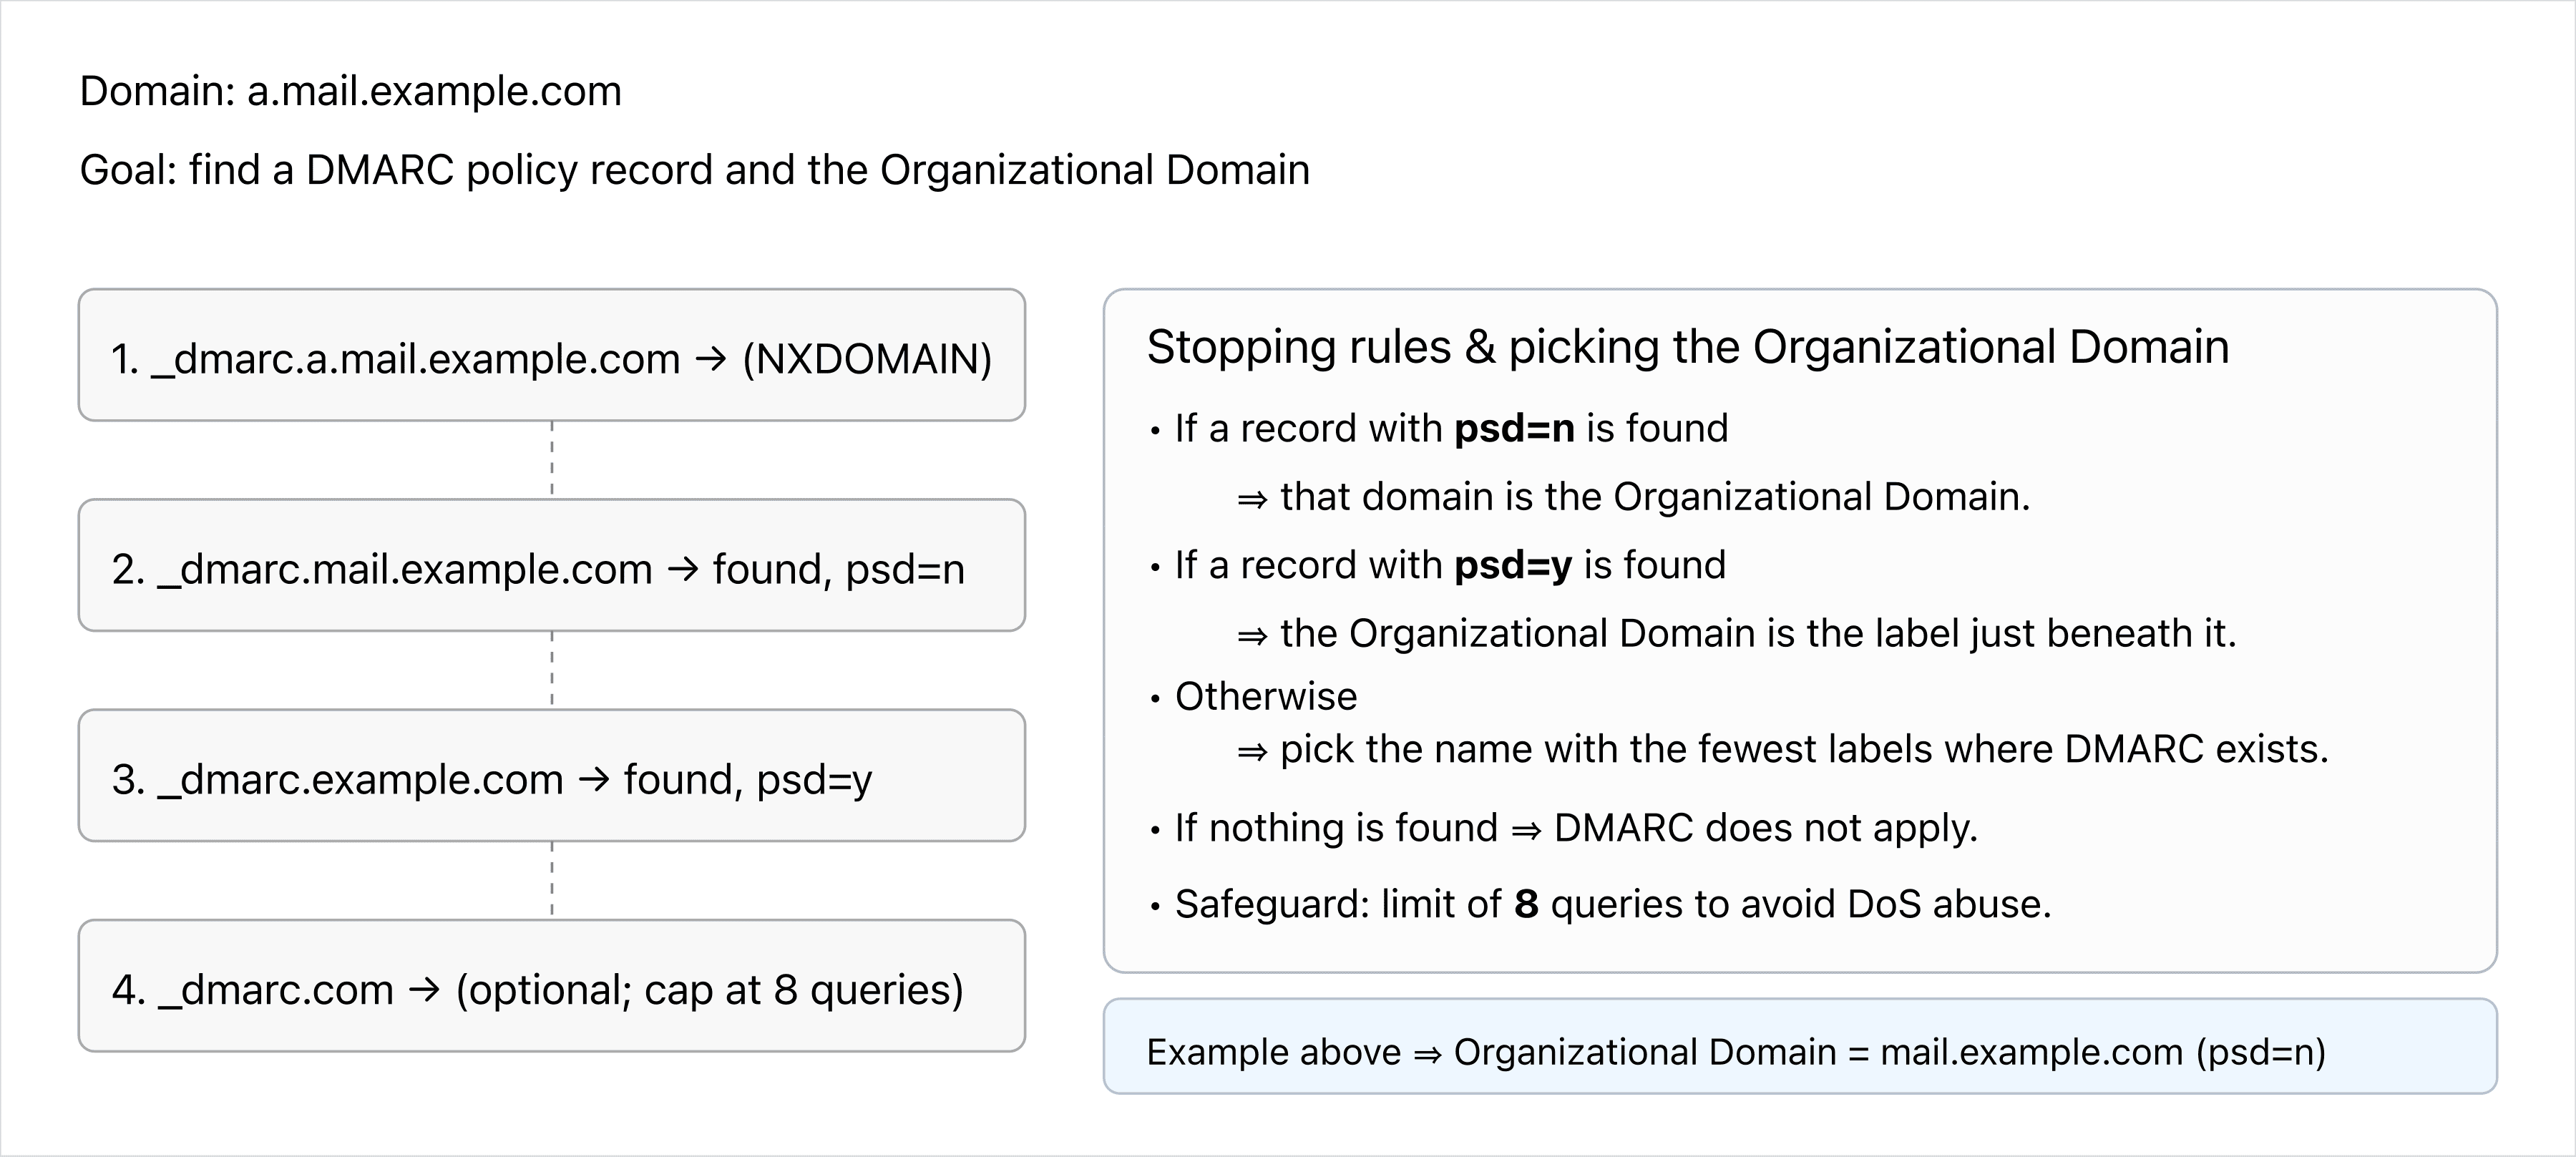Click the 'Otherwise' bullet item
2576x1157 pixels.
[x=1265, y=696]
